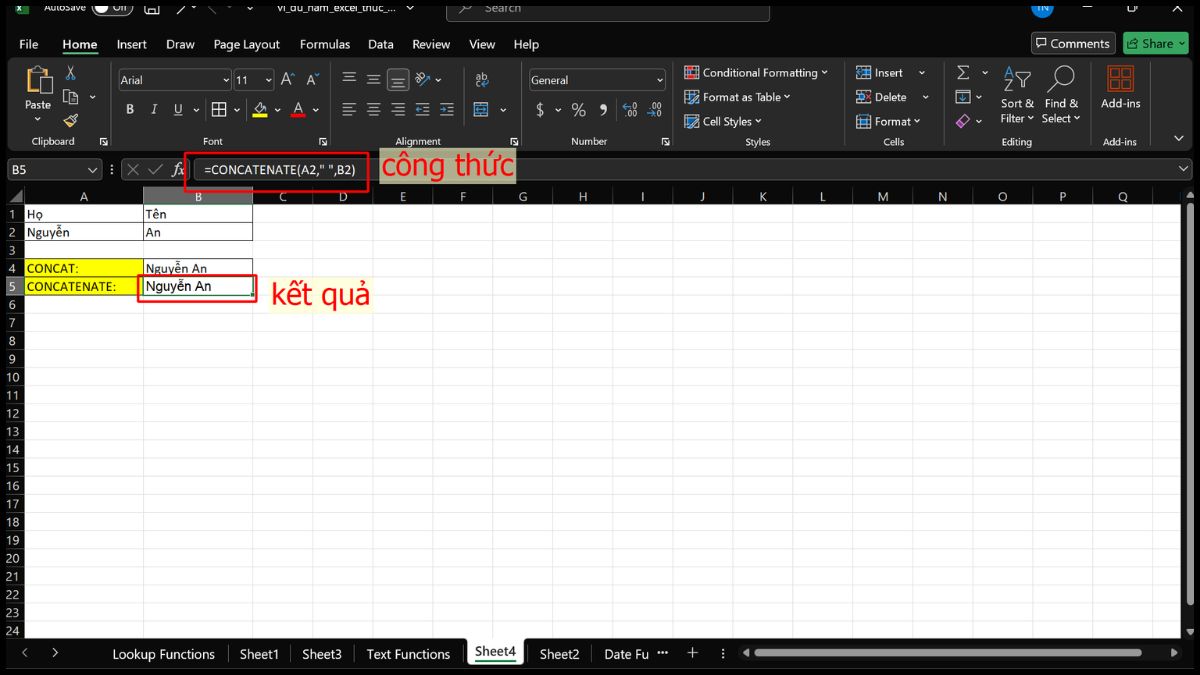This screenshot has height=675, width=1200.
Task: Click the Borders icon
Action: pos(219,110)
